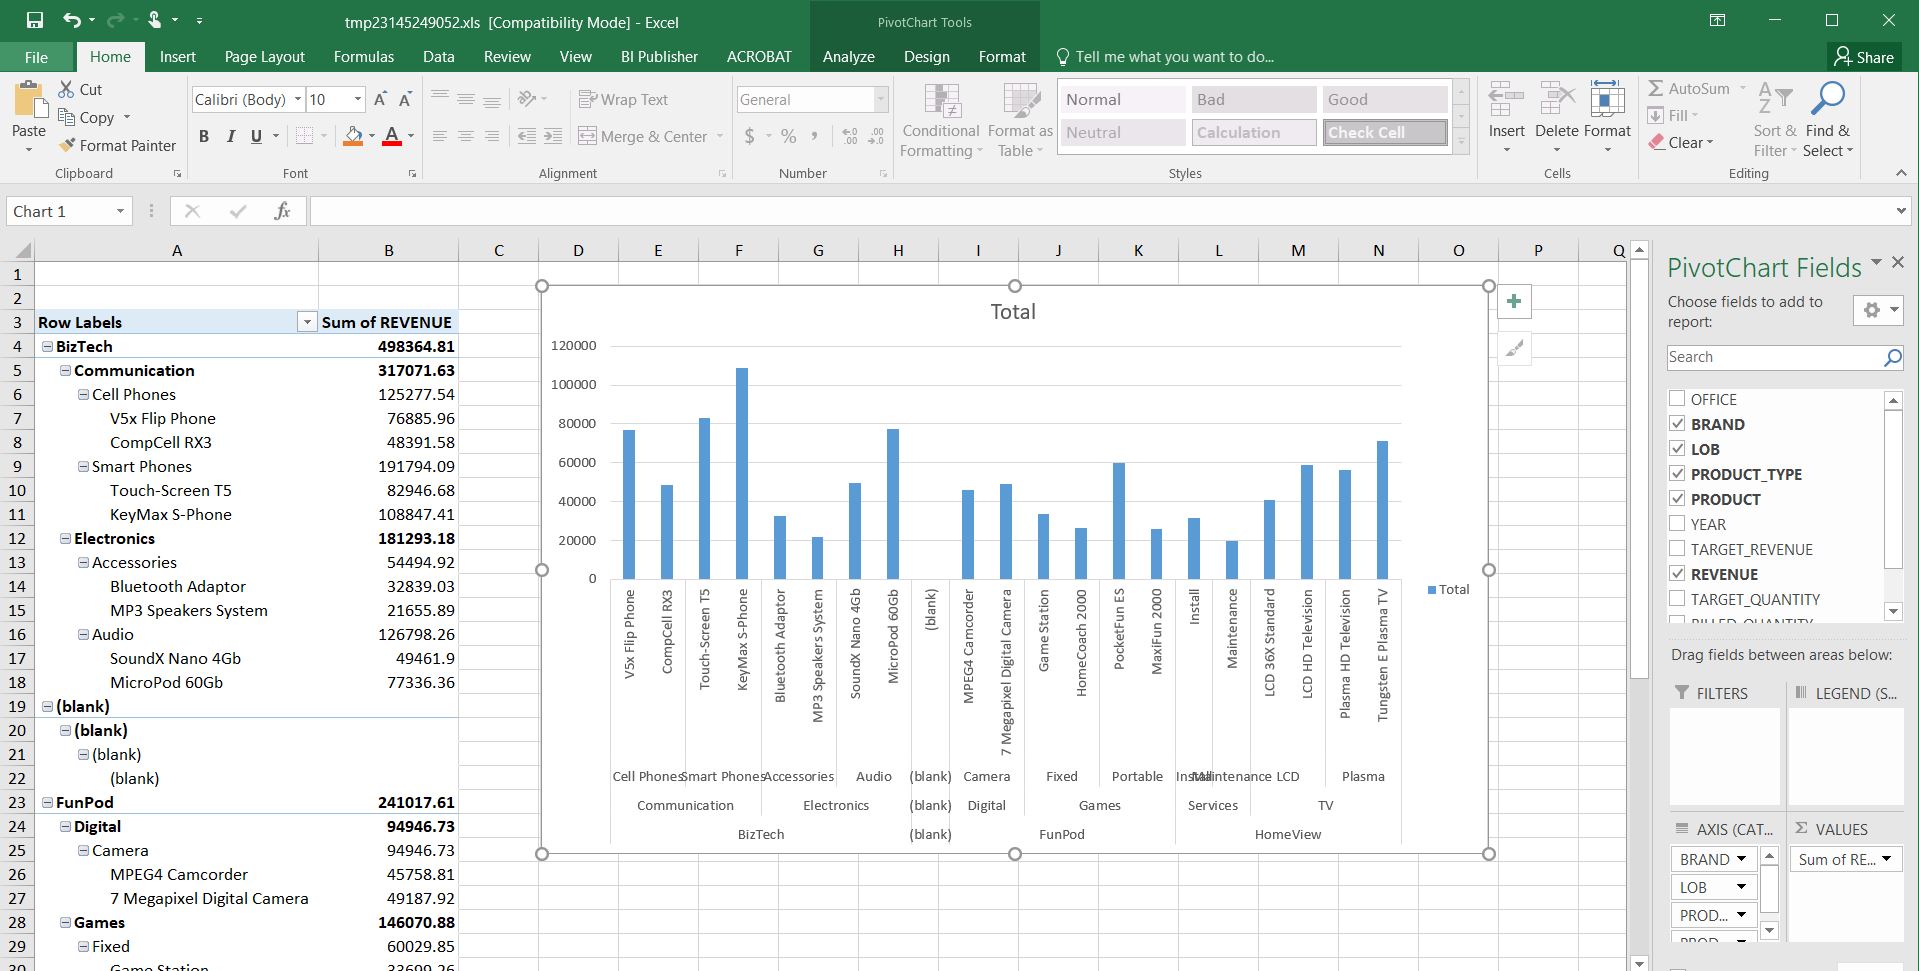The image size is (1919, 971).
Task: Open the Chart Styles brush button
Action: point(1514,349)
